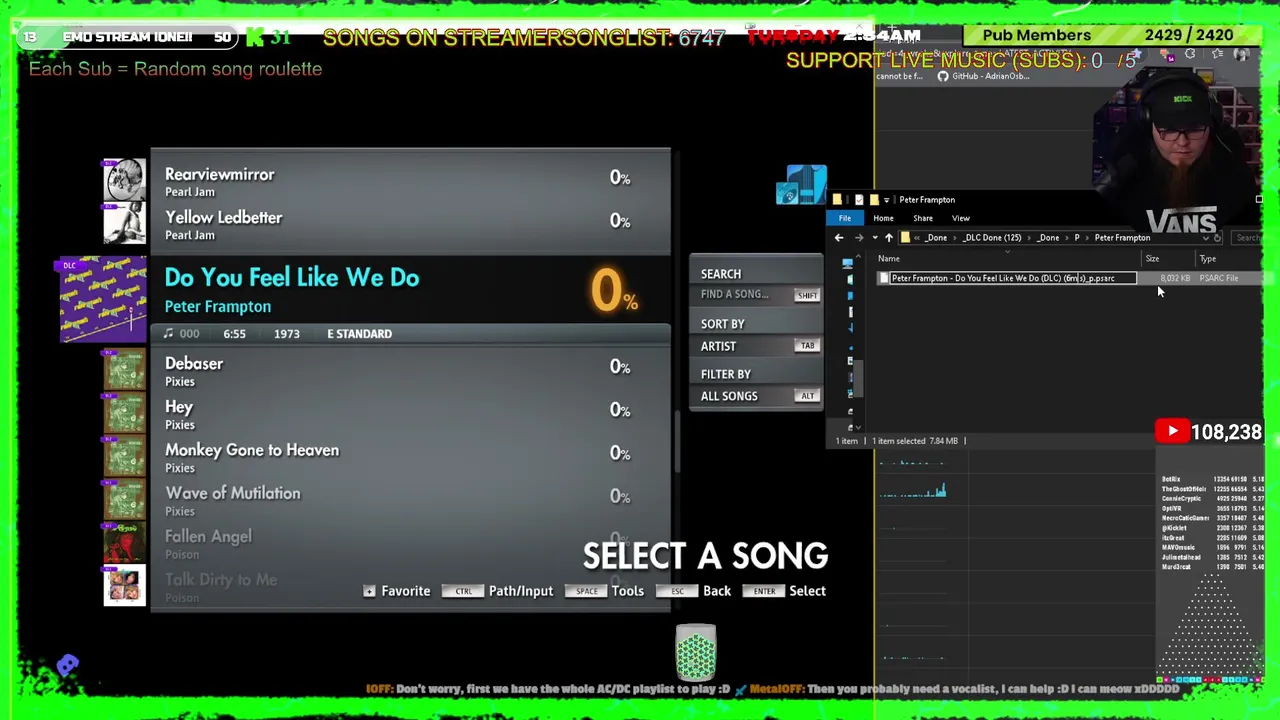Sort files by the Size column
1280x720 pixels.
(1152, 259)
